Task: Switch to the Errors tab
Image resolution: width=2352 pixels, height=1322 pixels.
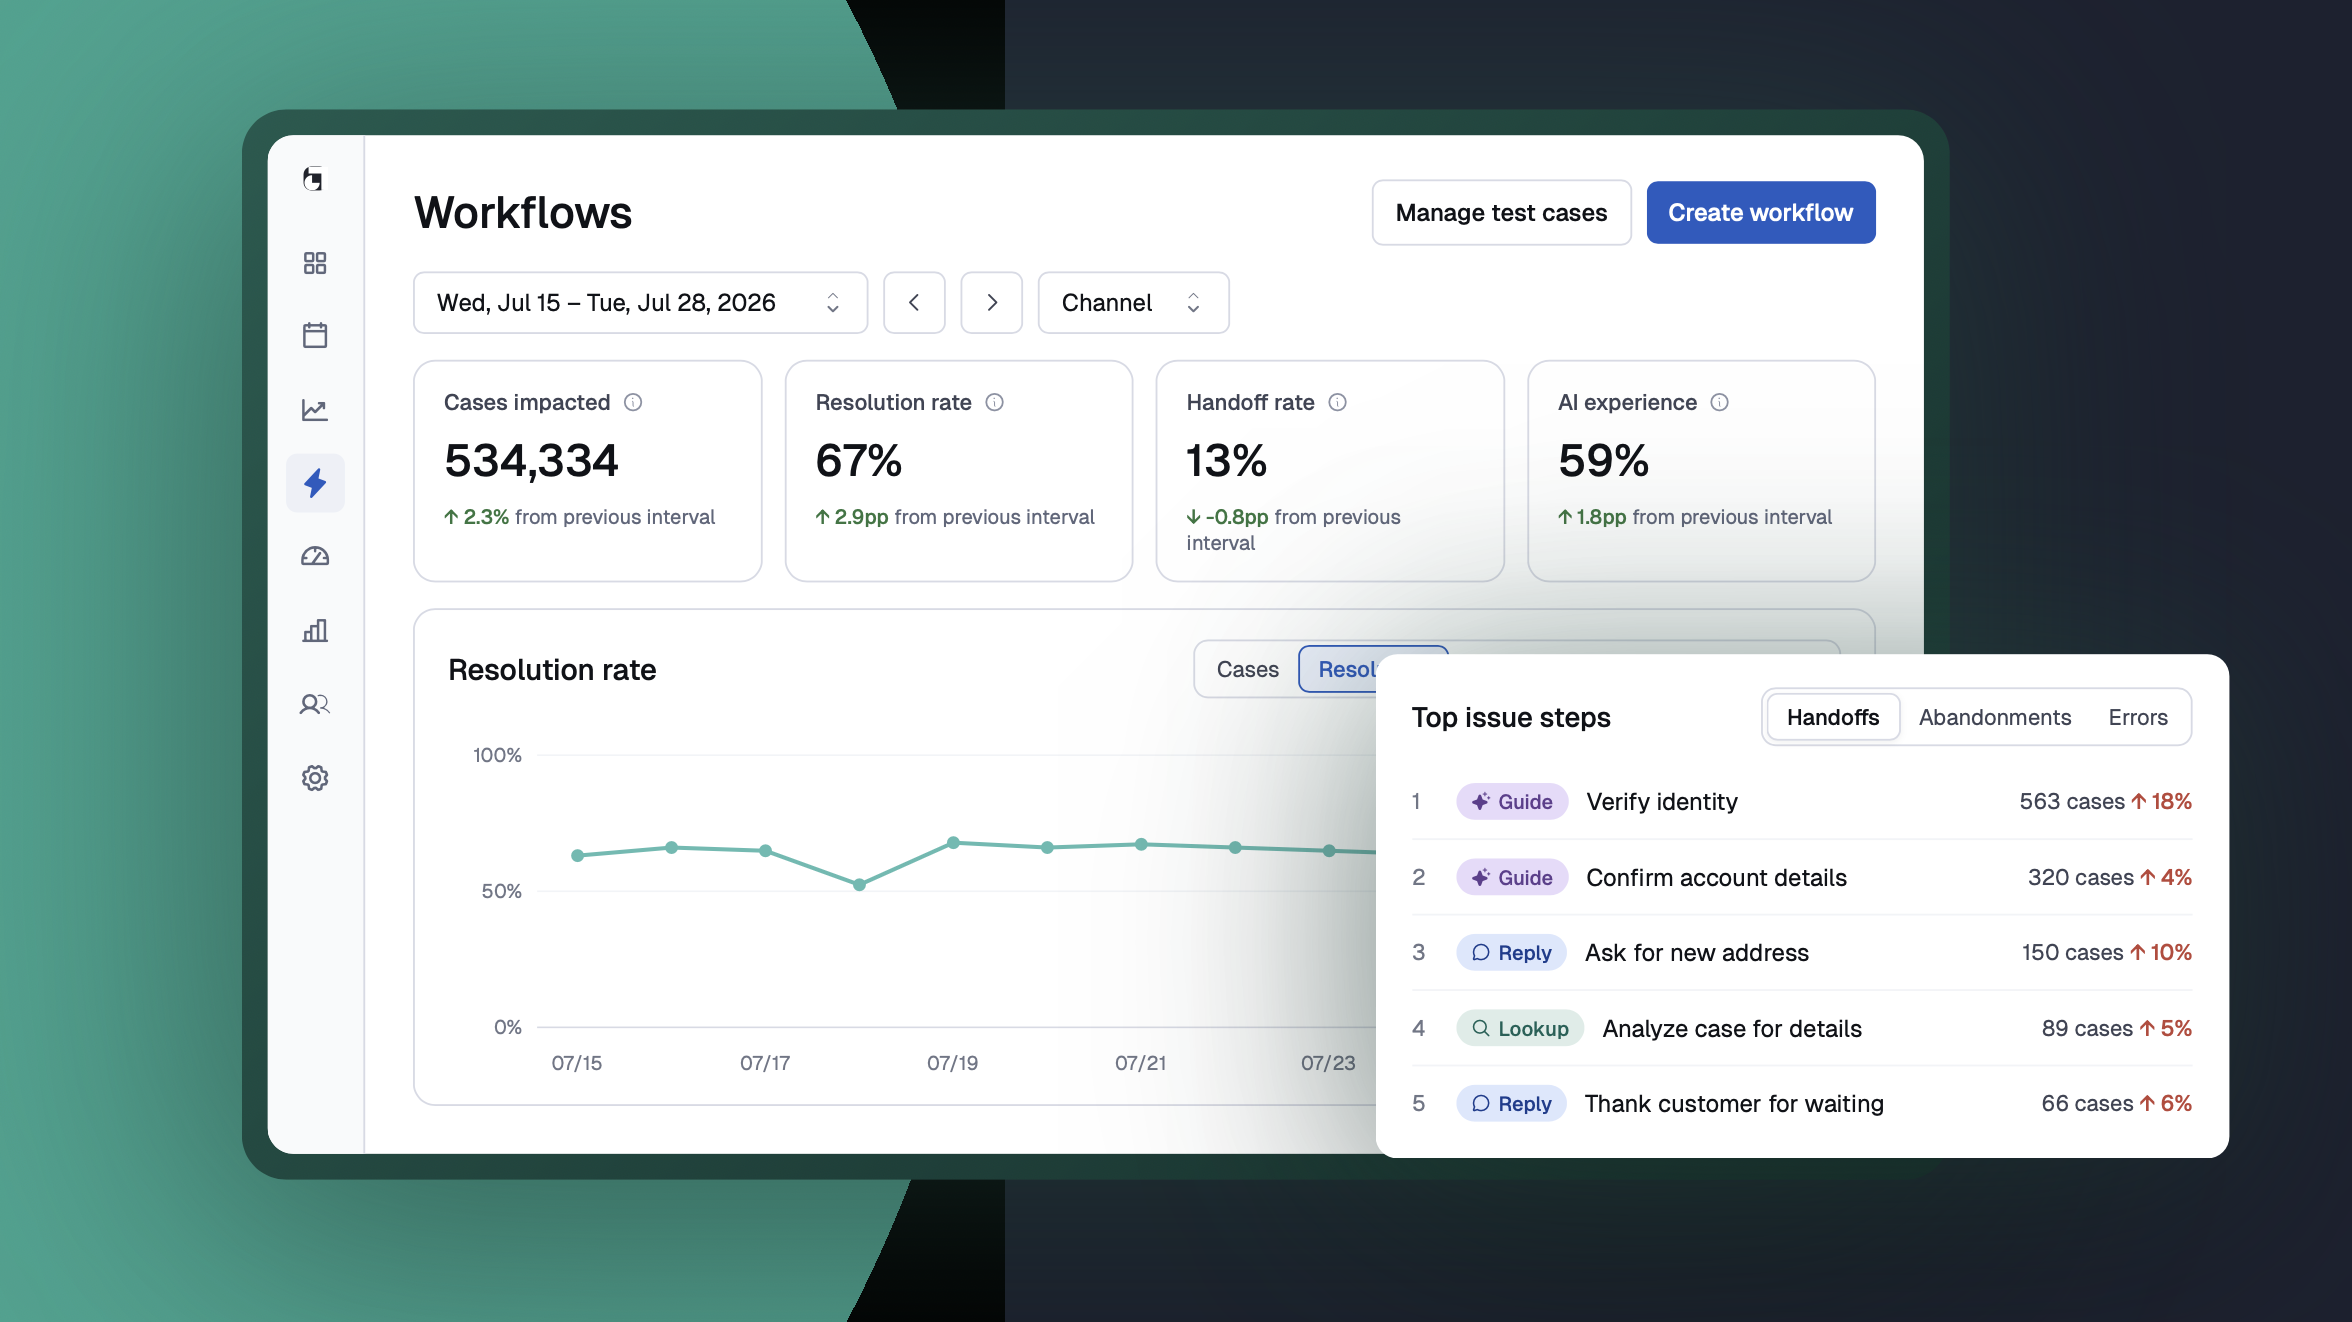Action: pos(2137,717)
